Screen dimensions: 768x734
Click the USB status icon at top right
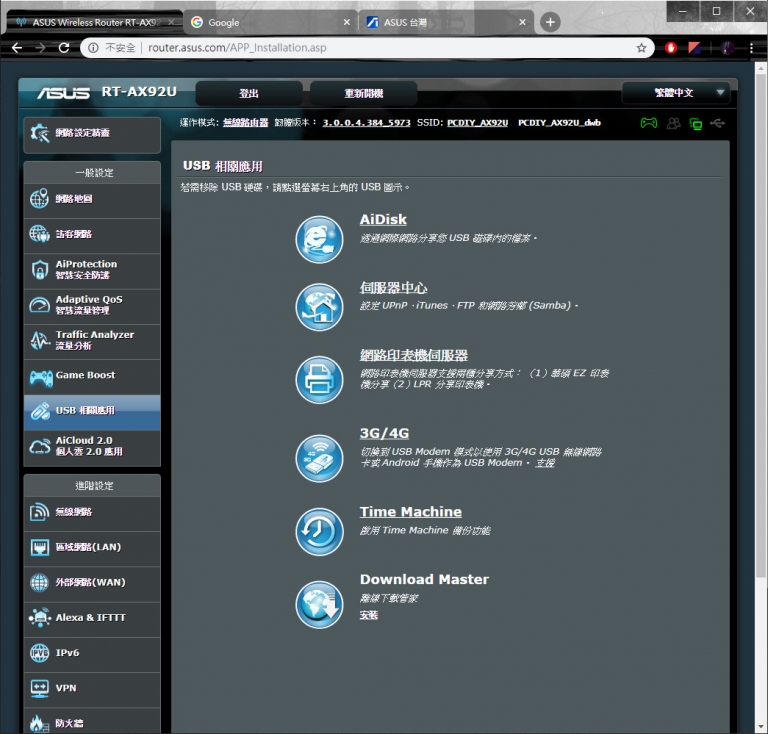pos(718,122)
